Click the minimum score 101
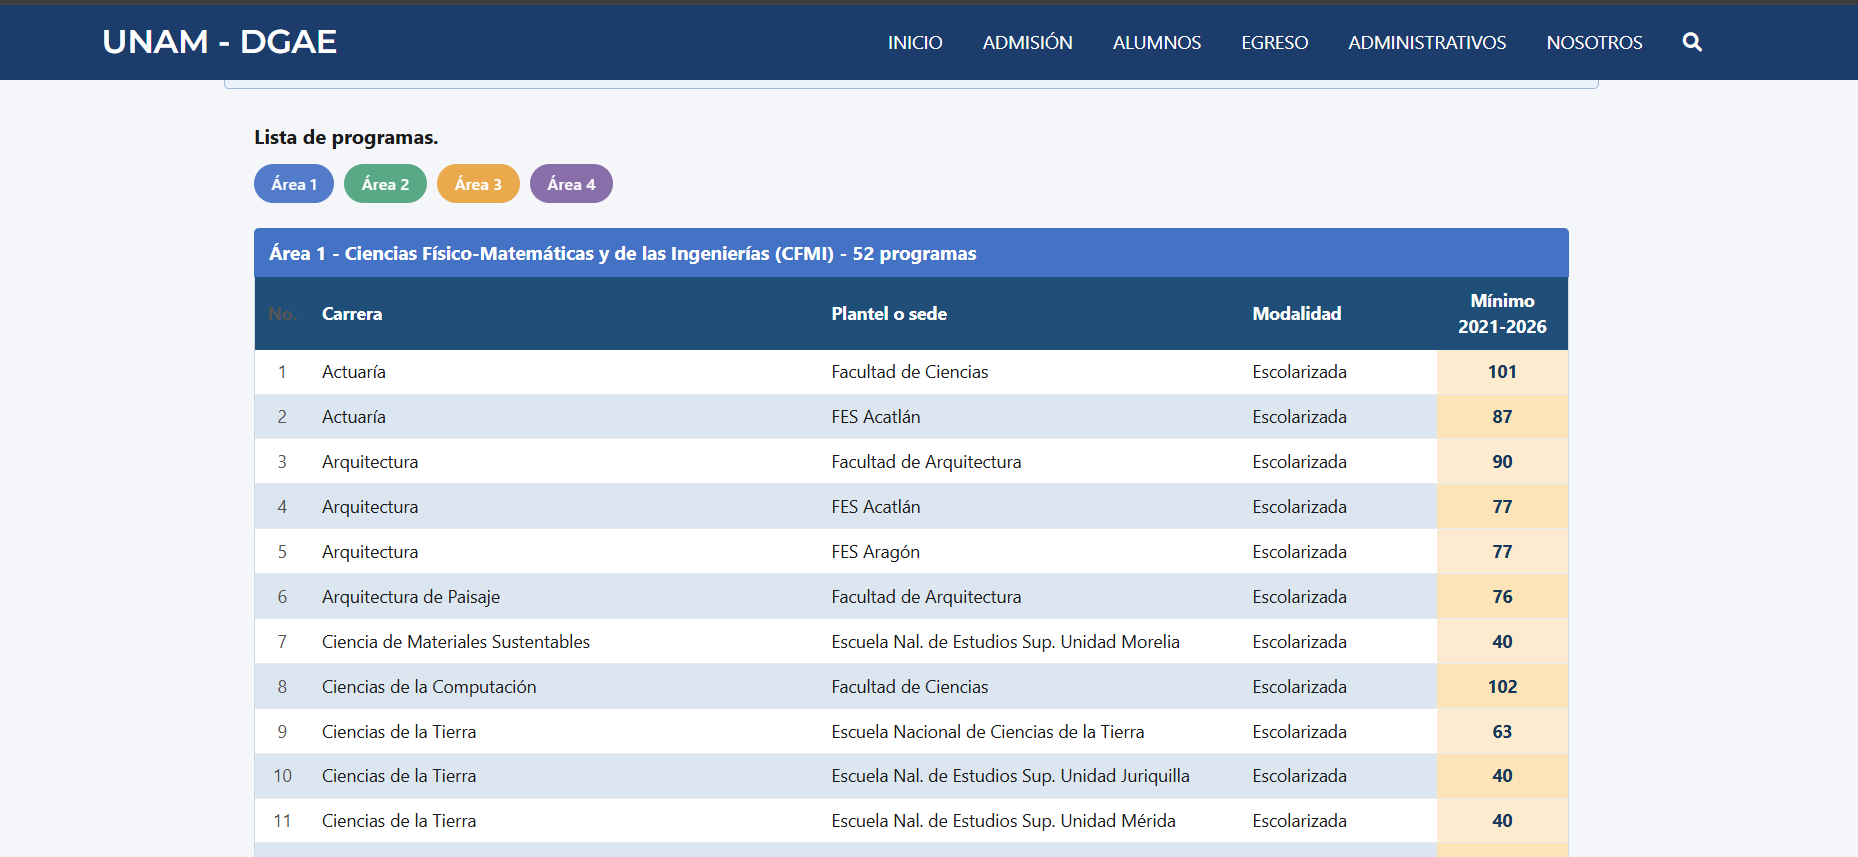This screenshot has width=1858, height=857. [x=1502, y=372]
